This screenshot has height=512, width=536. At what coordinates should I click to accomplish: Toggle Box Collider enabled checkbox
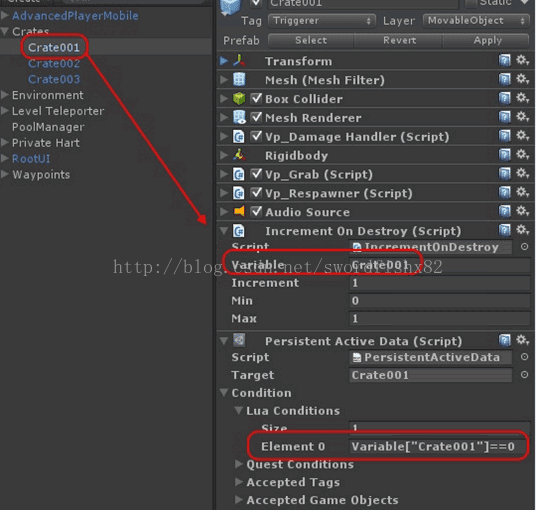[x=256, y=98]
